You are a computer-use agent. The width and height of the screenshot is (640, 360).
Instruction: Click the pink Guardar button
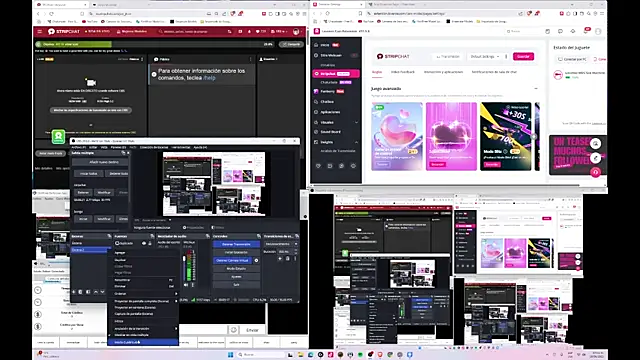point(523,56)
